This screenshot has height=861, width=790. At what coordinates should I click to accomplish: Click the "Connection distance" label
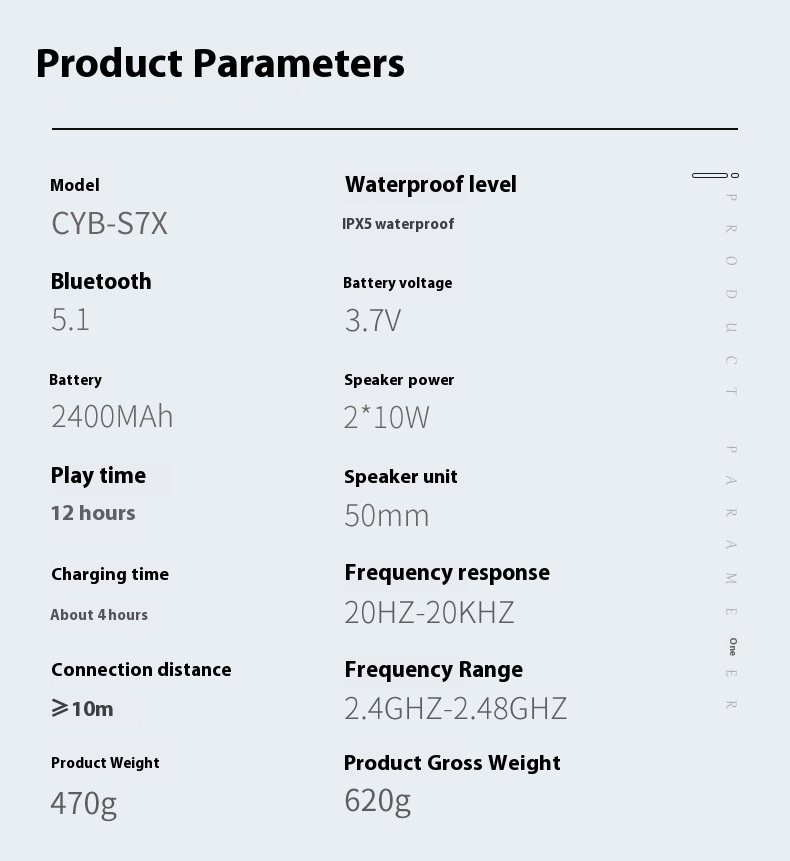click(x=141, y=670)
